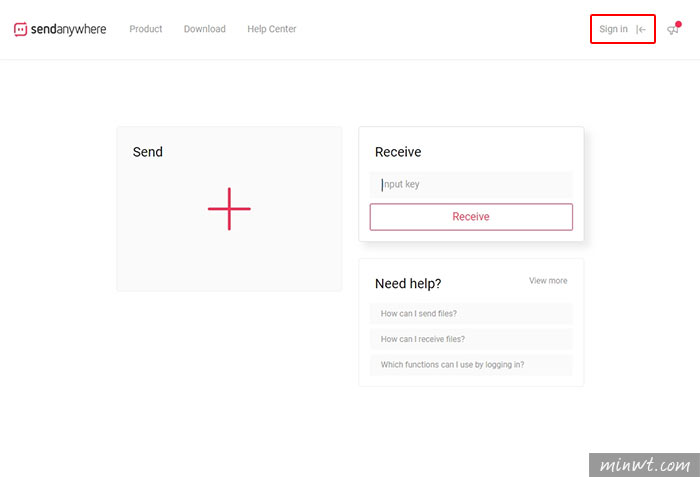
Task: Click the Send panel heading
Action: (148, 152)
